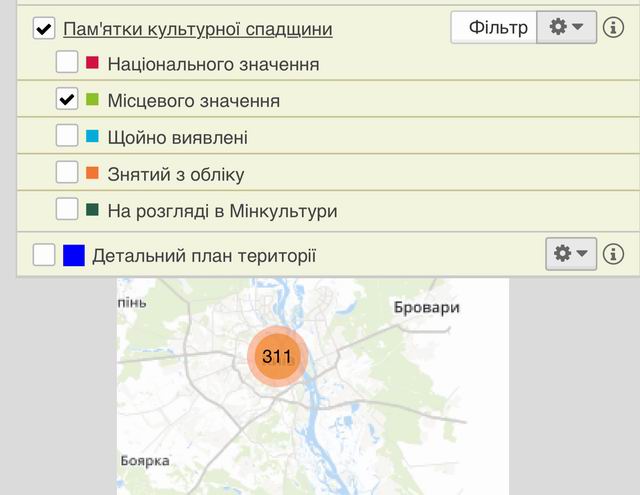Click the На розгляді в Мінкультури label
This screenshot has width=640, height=495.
point(222,211)
